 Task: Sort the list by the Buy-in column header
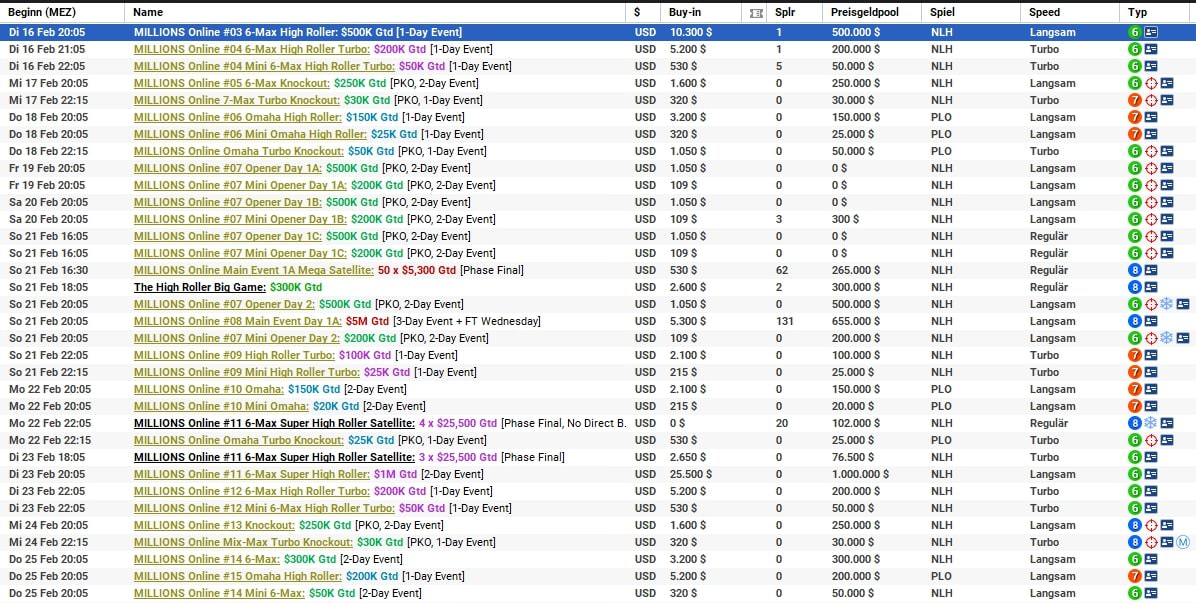tap(684, 12)
